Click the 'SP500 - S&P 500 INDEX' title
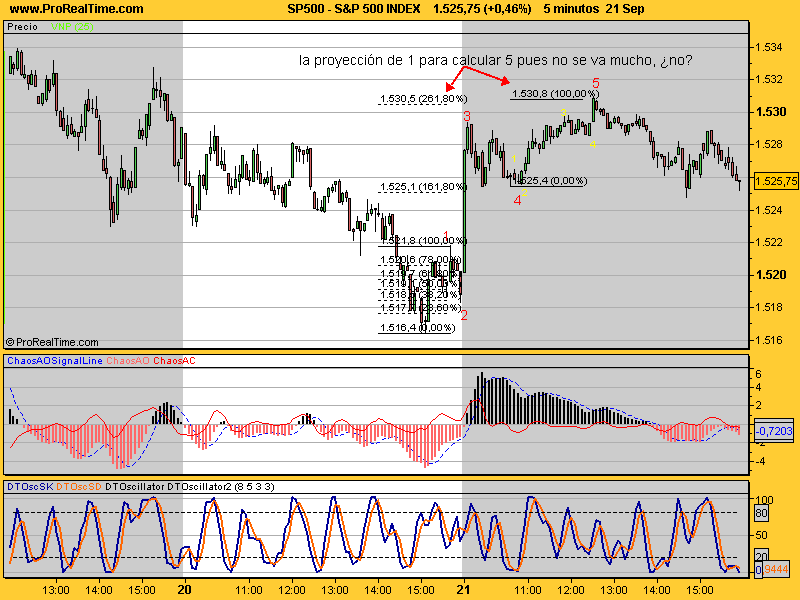 354,9
